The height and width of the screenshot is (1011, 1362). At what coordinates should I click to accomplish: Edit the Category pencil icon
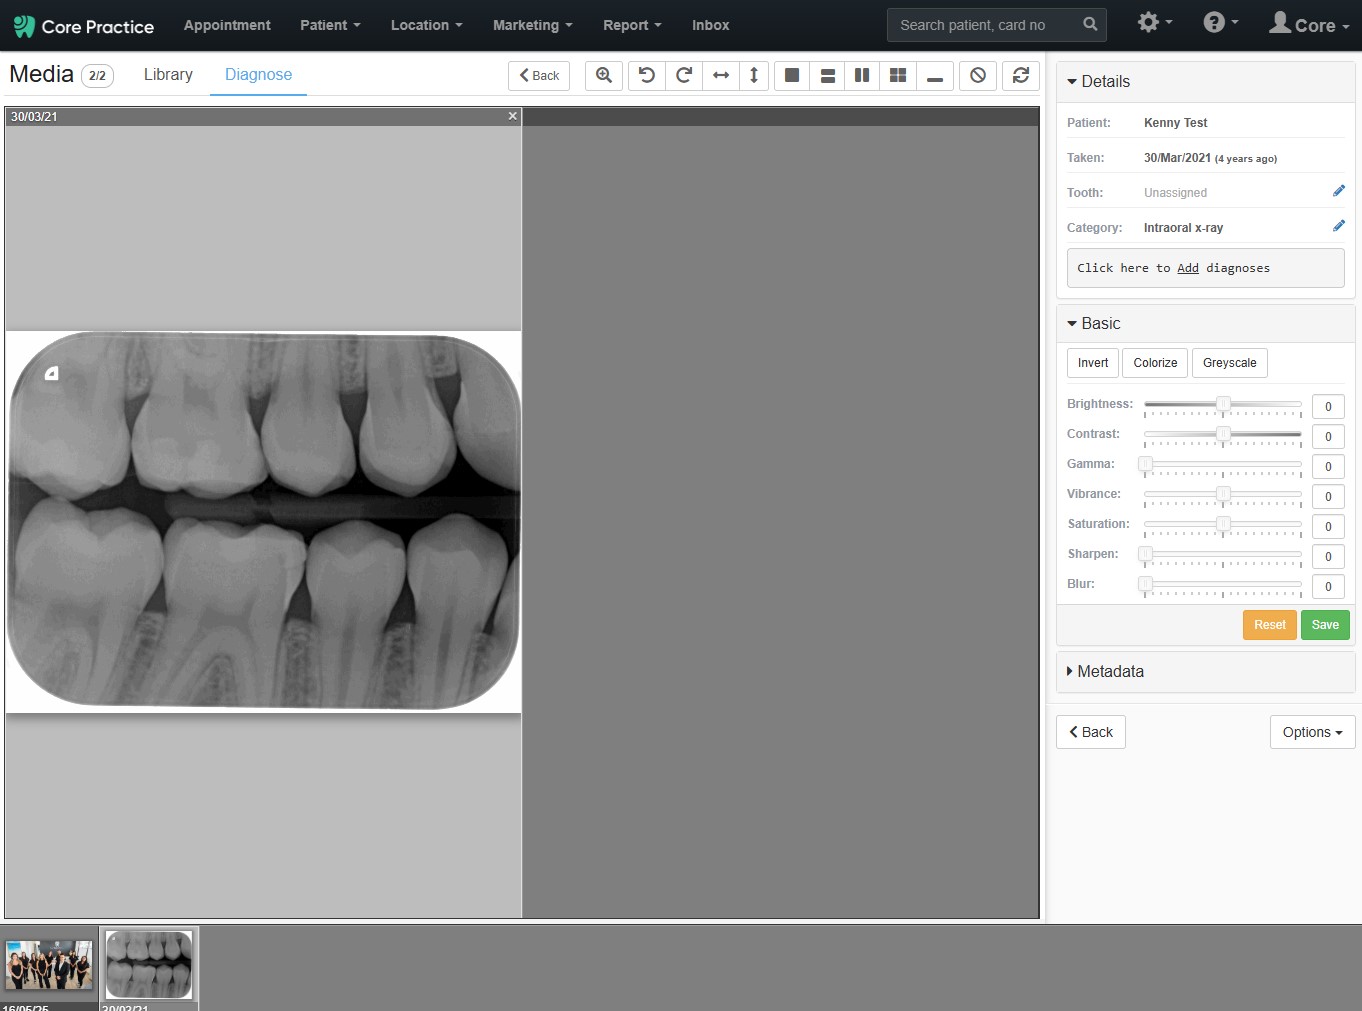tap(1339, 226)
